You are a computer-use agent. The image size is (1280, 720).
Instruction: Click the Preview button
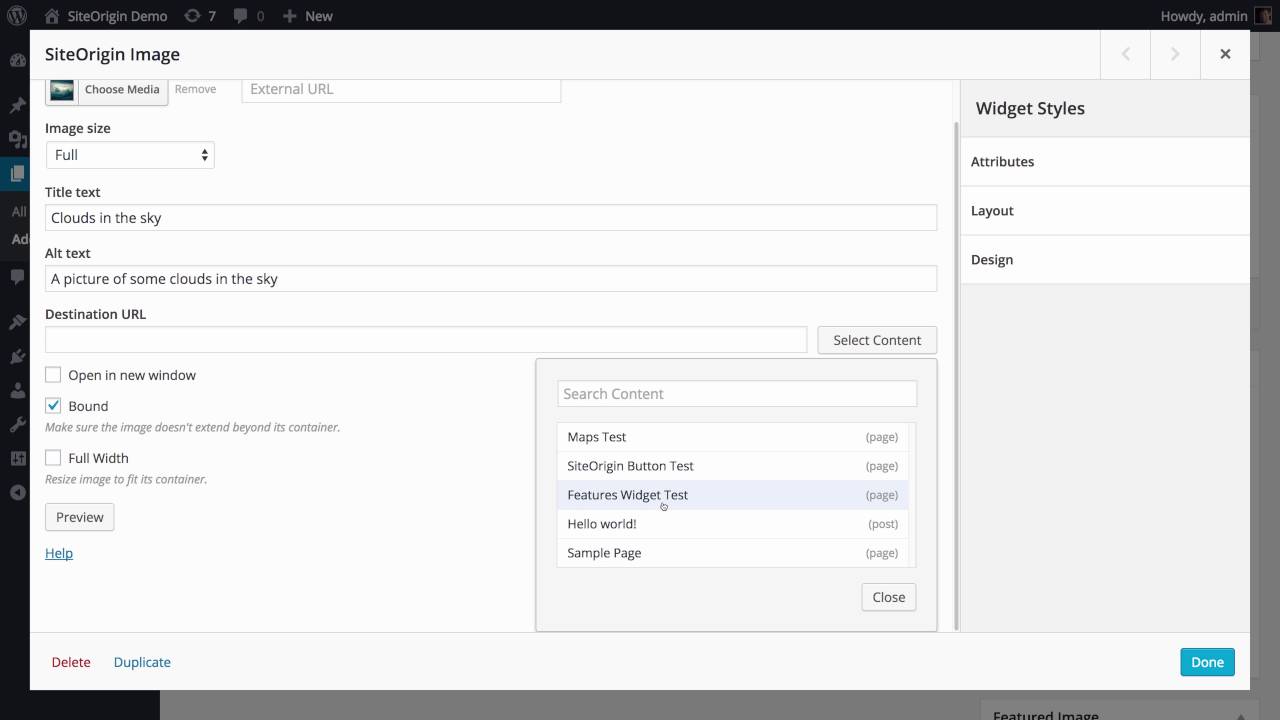(80, 517)
